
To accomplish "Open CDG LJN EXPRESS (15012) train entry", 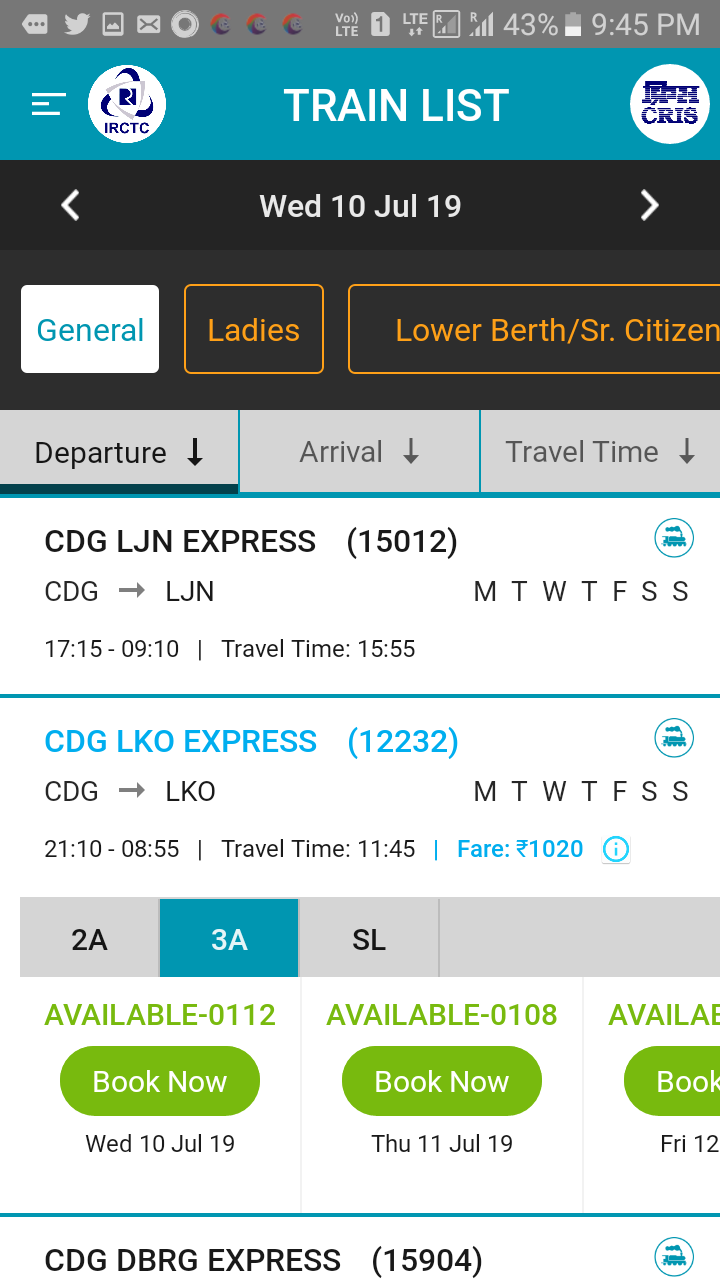I will (x=251, y=542).
